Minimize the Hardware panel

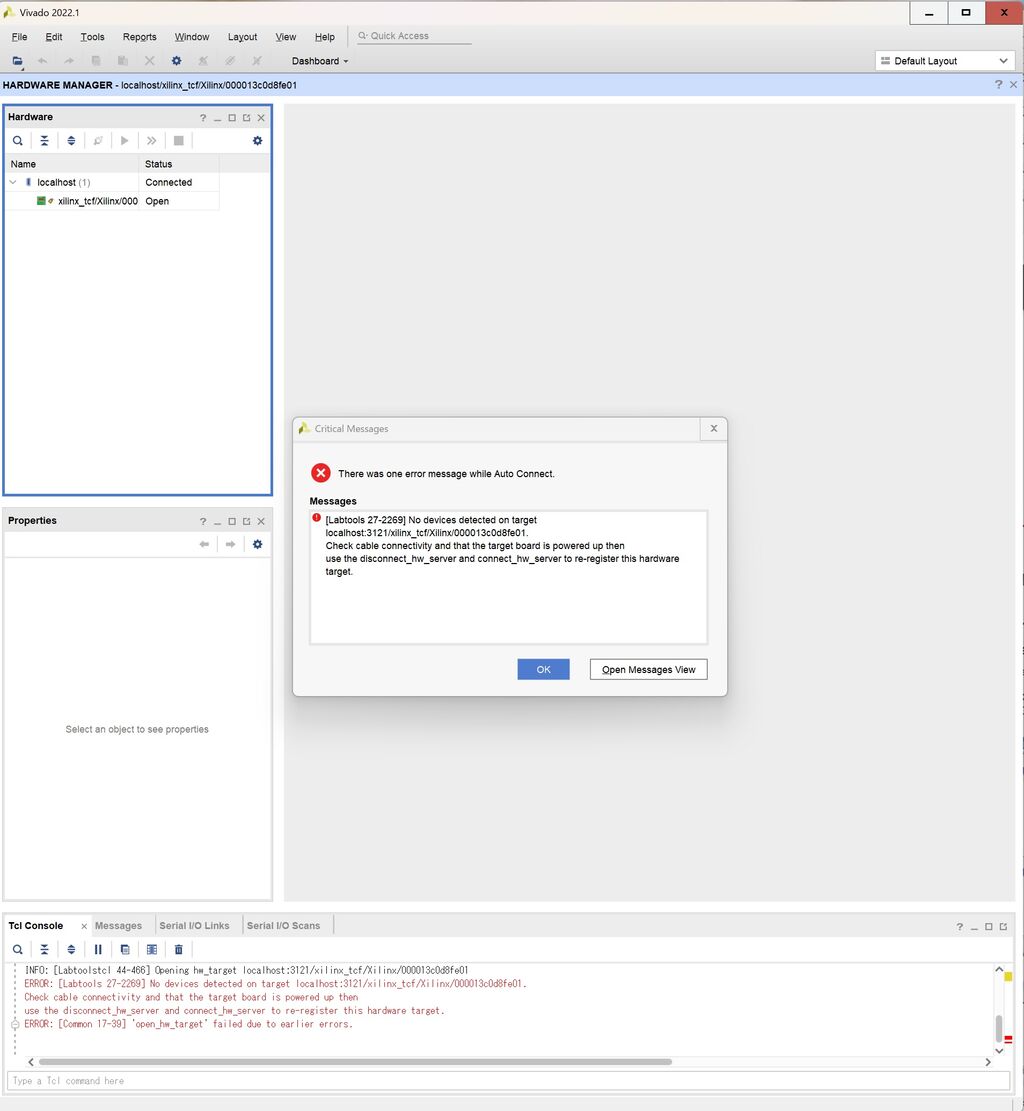[218, 118]
